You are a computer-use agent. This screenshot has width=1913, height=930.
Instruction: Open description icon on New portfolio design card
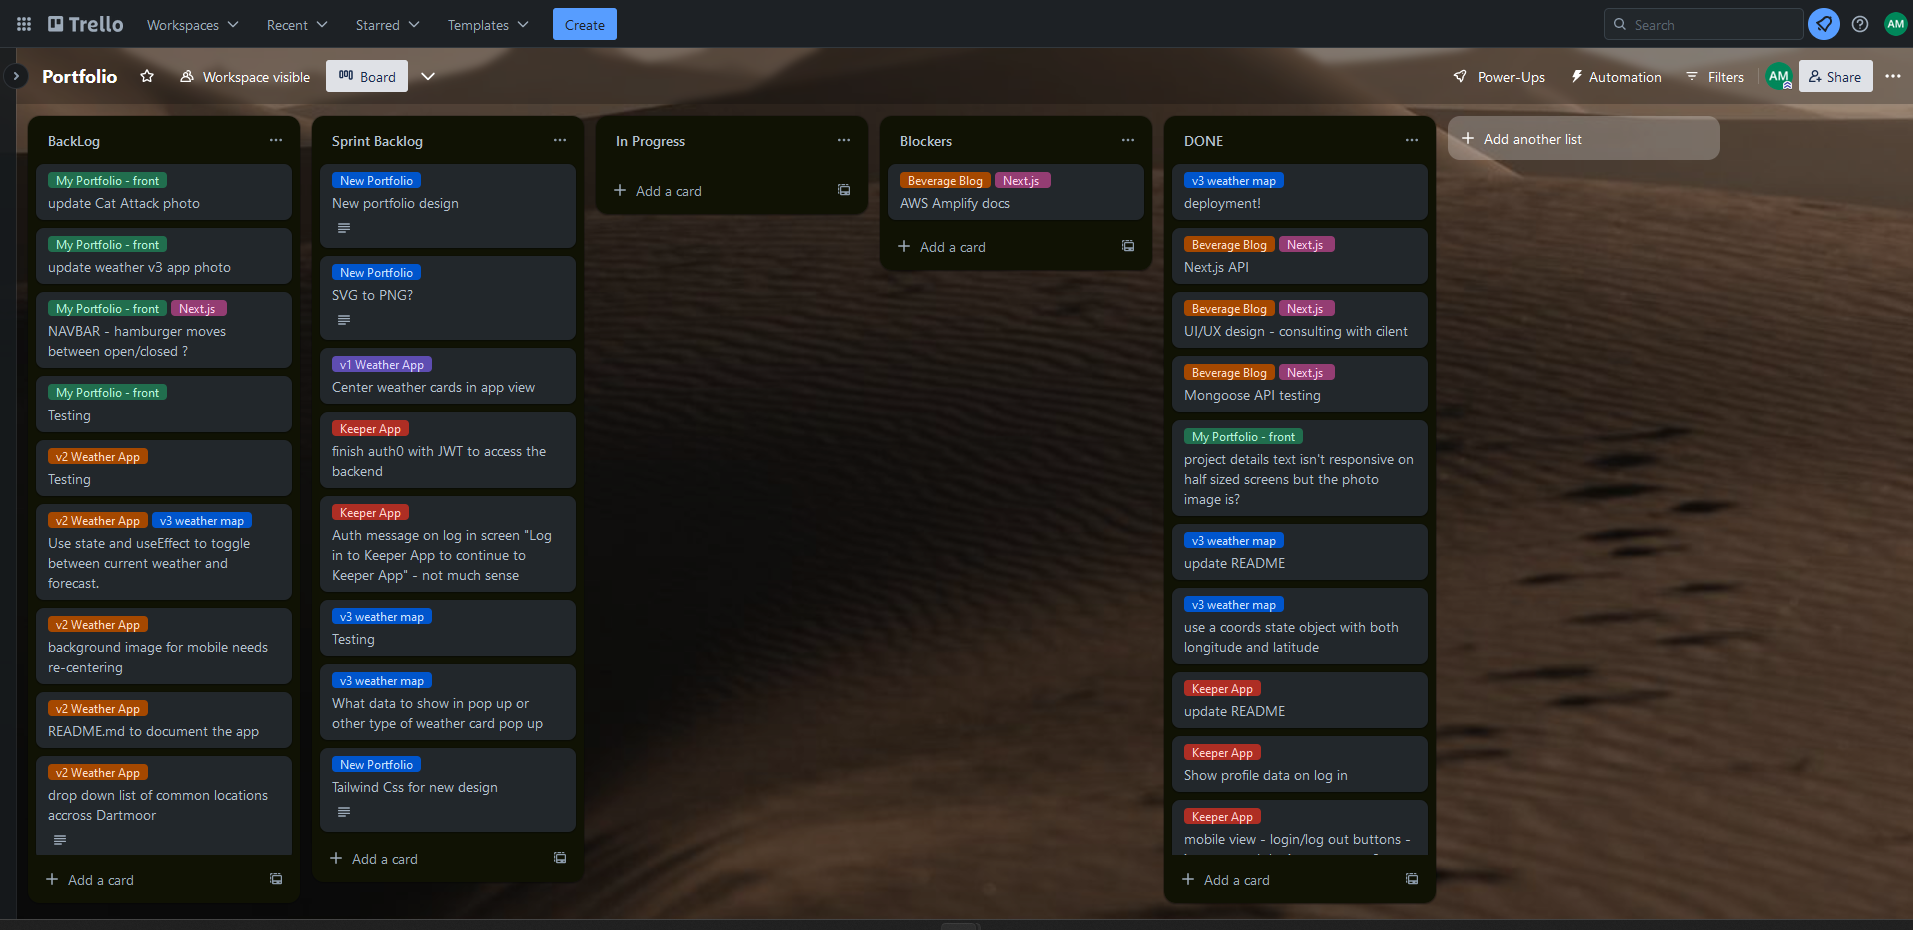(344, 228)
